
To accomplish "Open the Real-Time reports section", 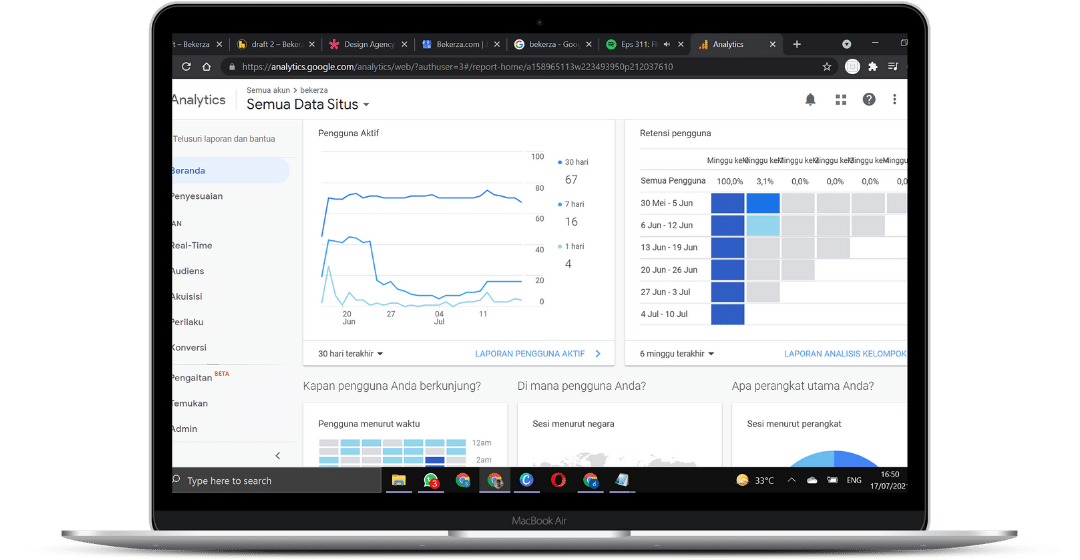I will 192,245.
